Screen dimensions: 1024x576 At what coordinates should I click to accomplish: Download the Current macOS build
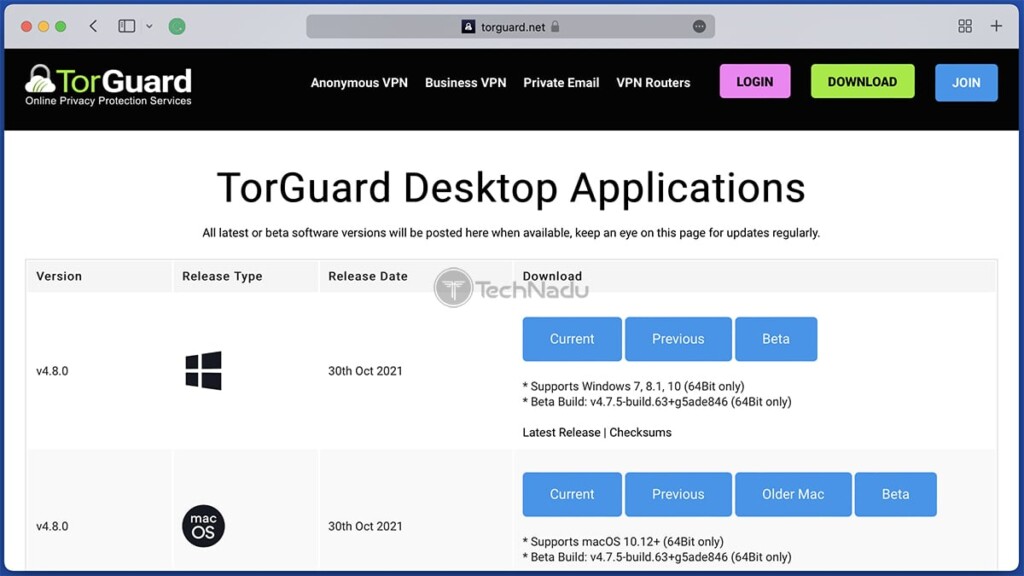(572, 494)
